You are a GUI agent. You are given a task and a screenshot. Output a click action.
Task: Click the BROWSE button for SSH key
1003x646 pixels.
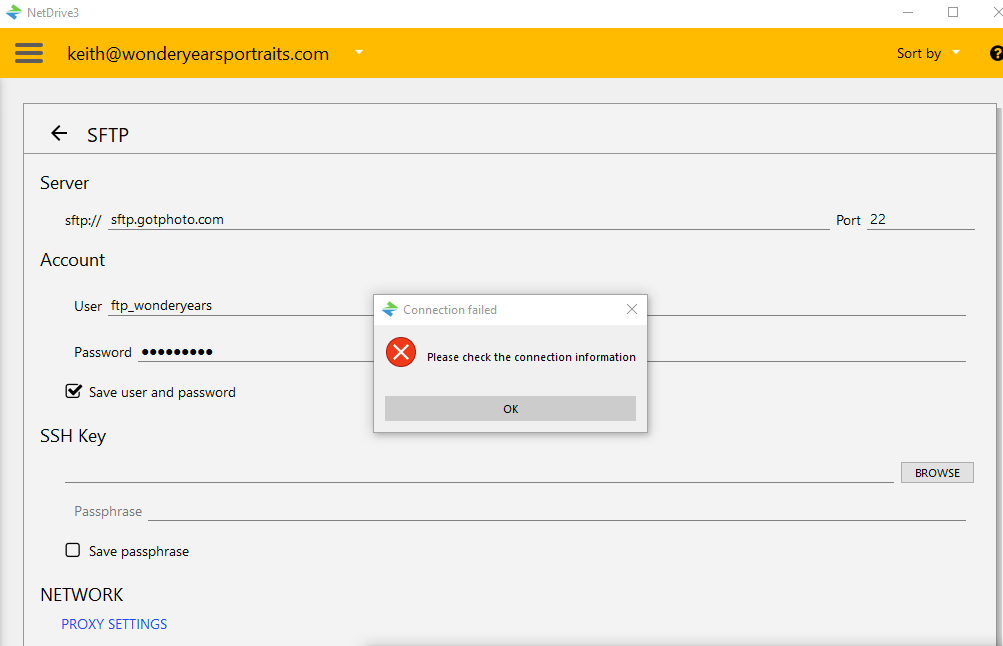pos(937,473)
